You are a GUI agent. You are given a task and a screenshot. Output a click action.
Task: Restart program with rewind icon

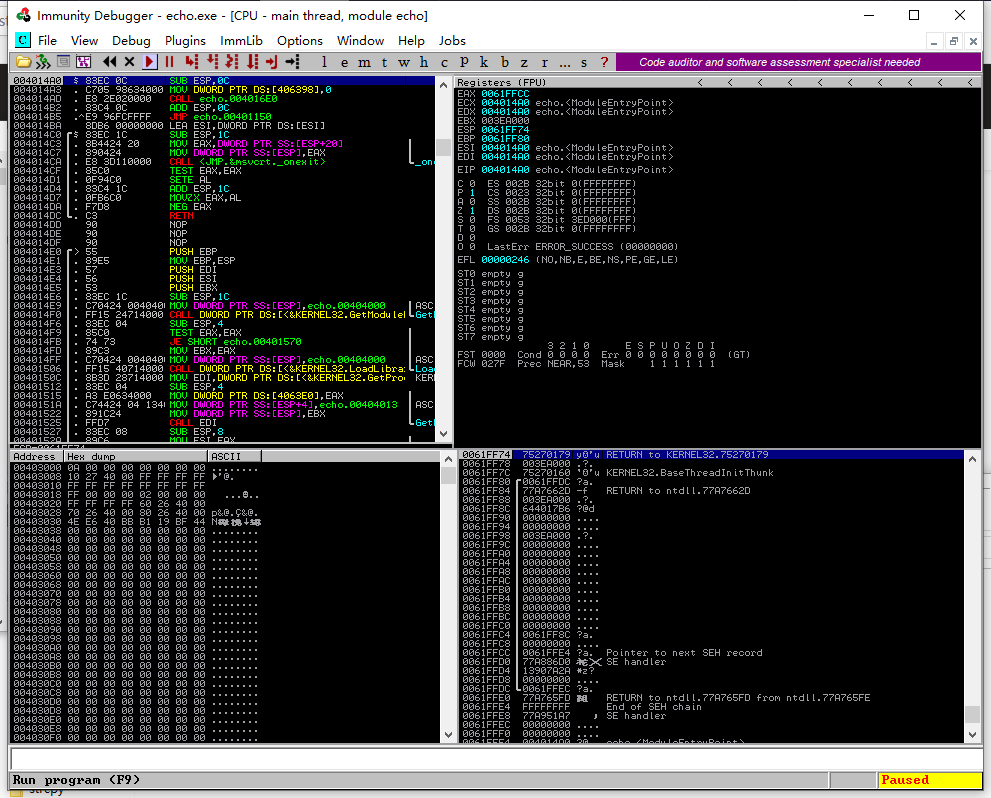tap(109, 62)
